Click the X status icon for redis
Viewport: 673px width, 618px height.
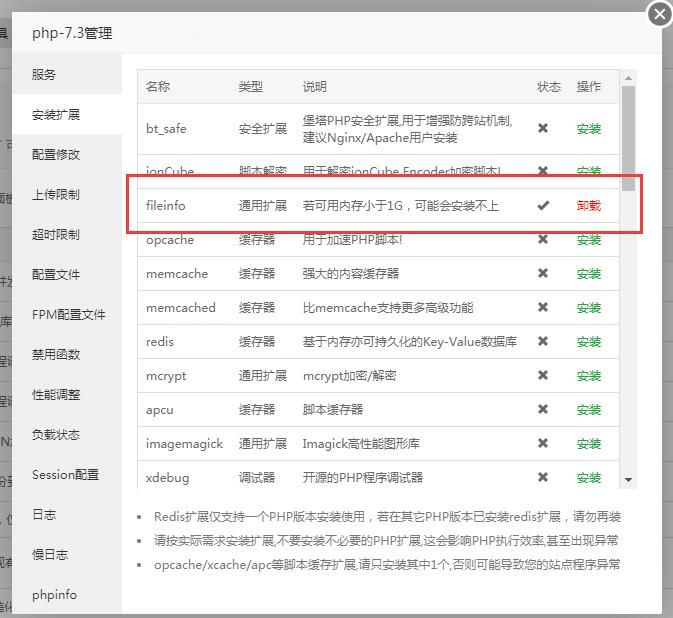click(543, 342)
